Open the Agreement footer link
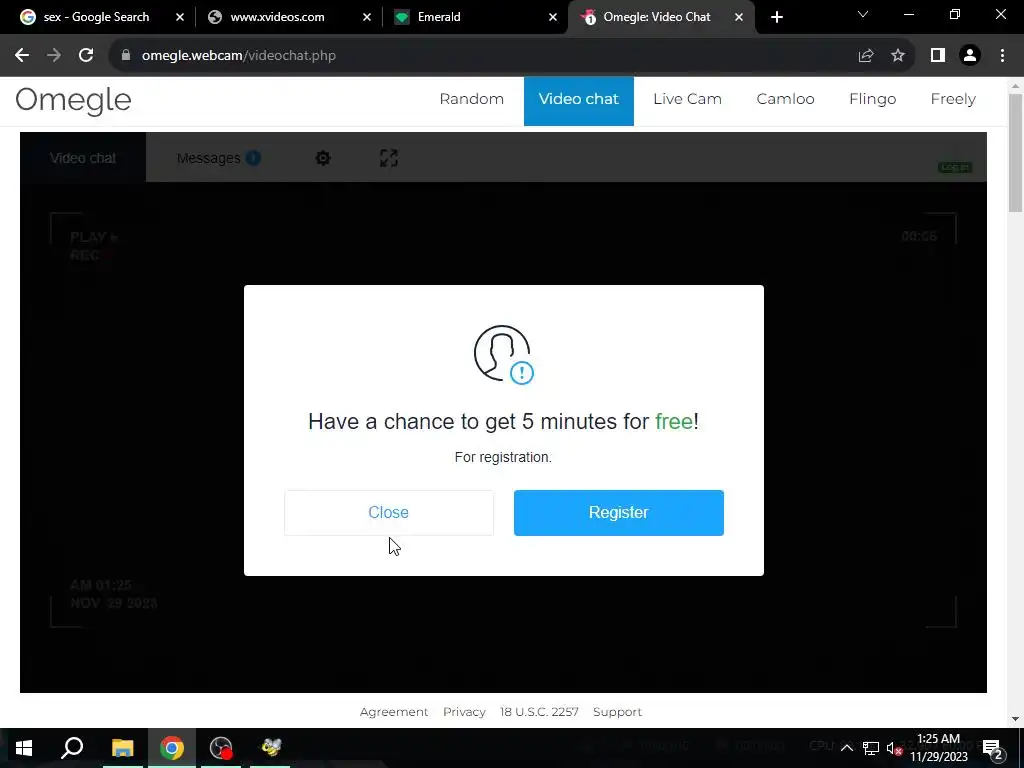Image resolution: width=1024 pixels, height=768 pixels. pos(394,712)
